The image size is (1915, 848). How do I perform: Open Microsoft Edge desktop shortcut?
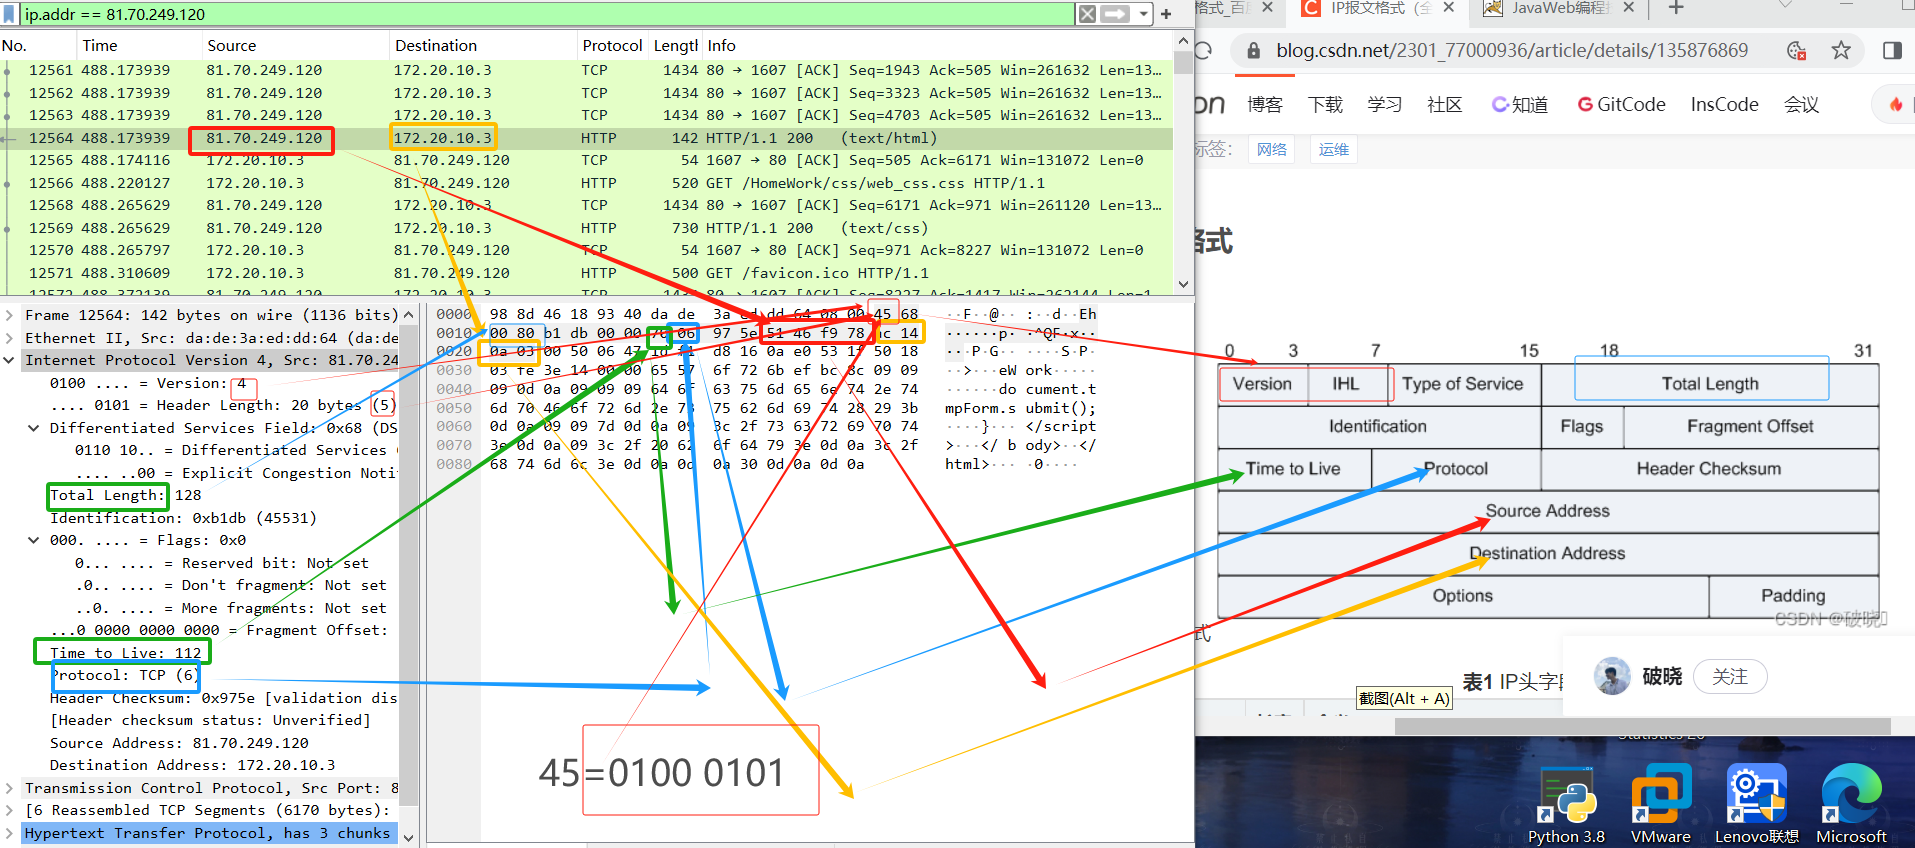click(x=1851, y=805)
